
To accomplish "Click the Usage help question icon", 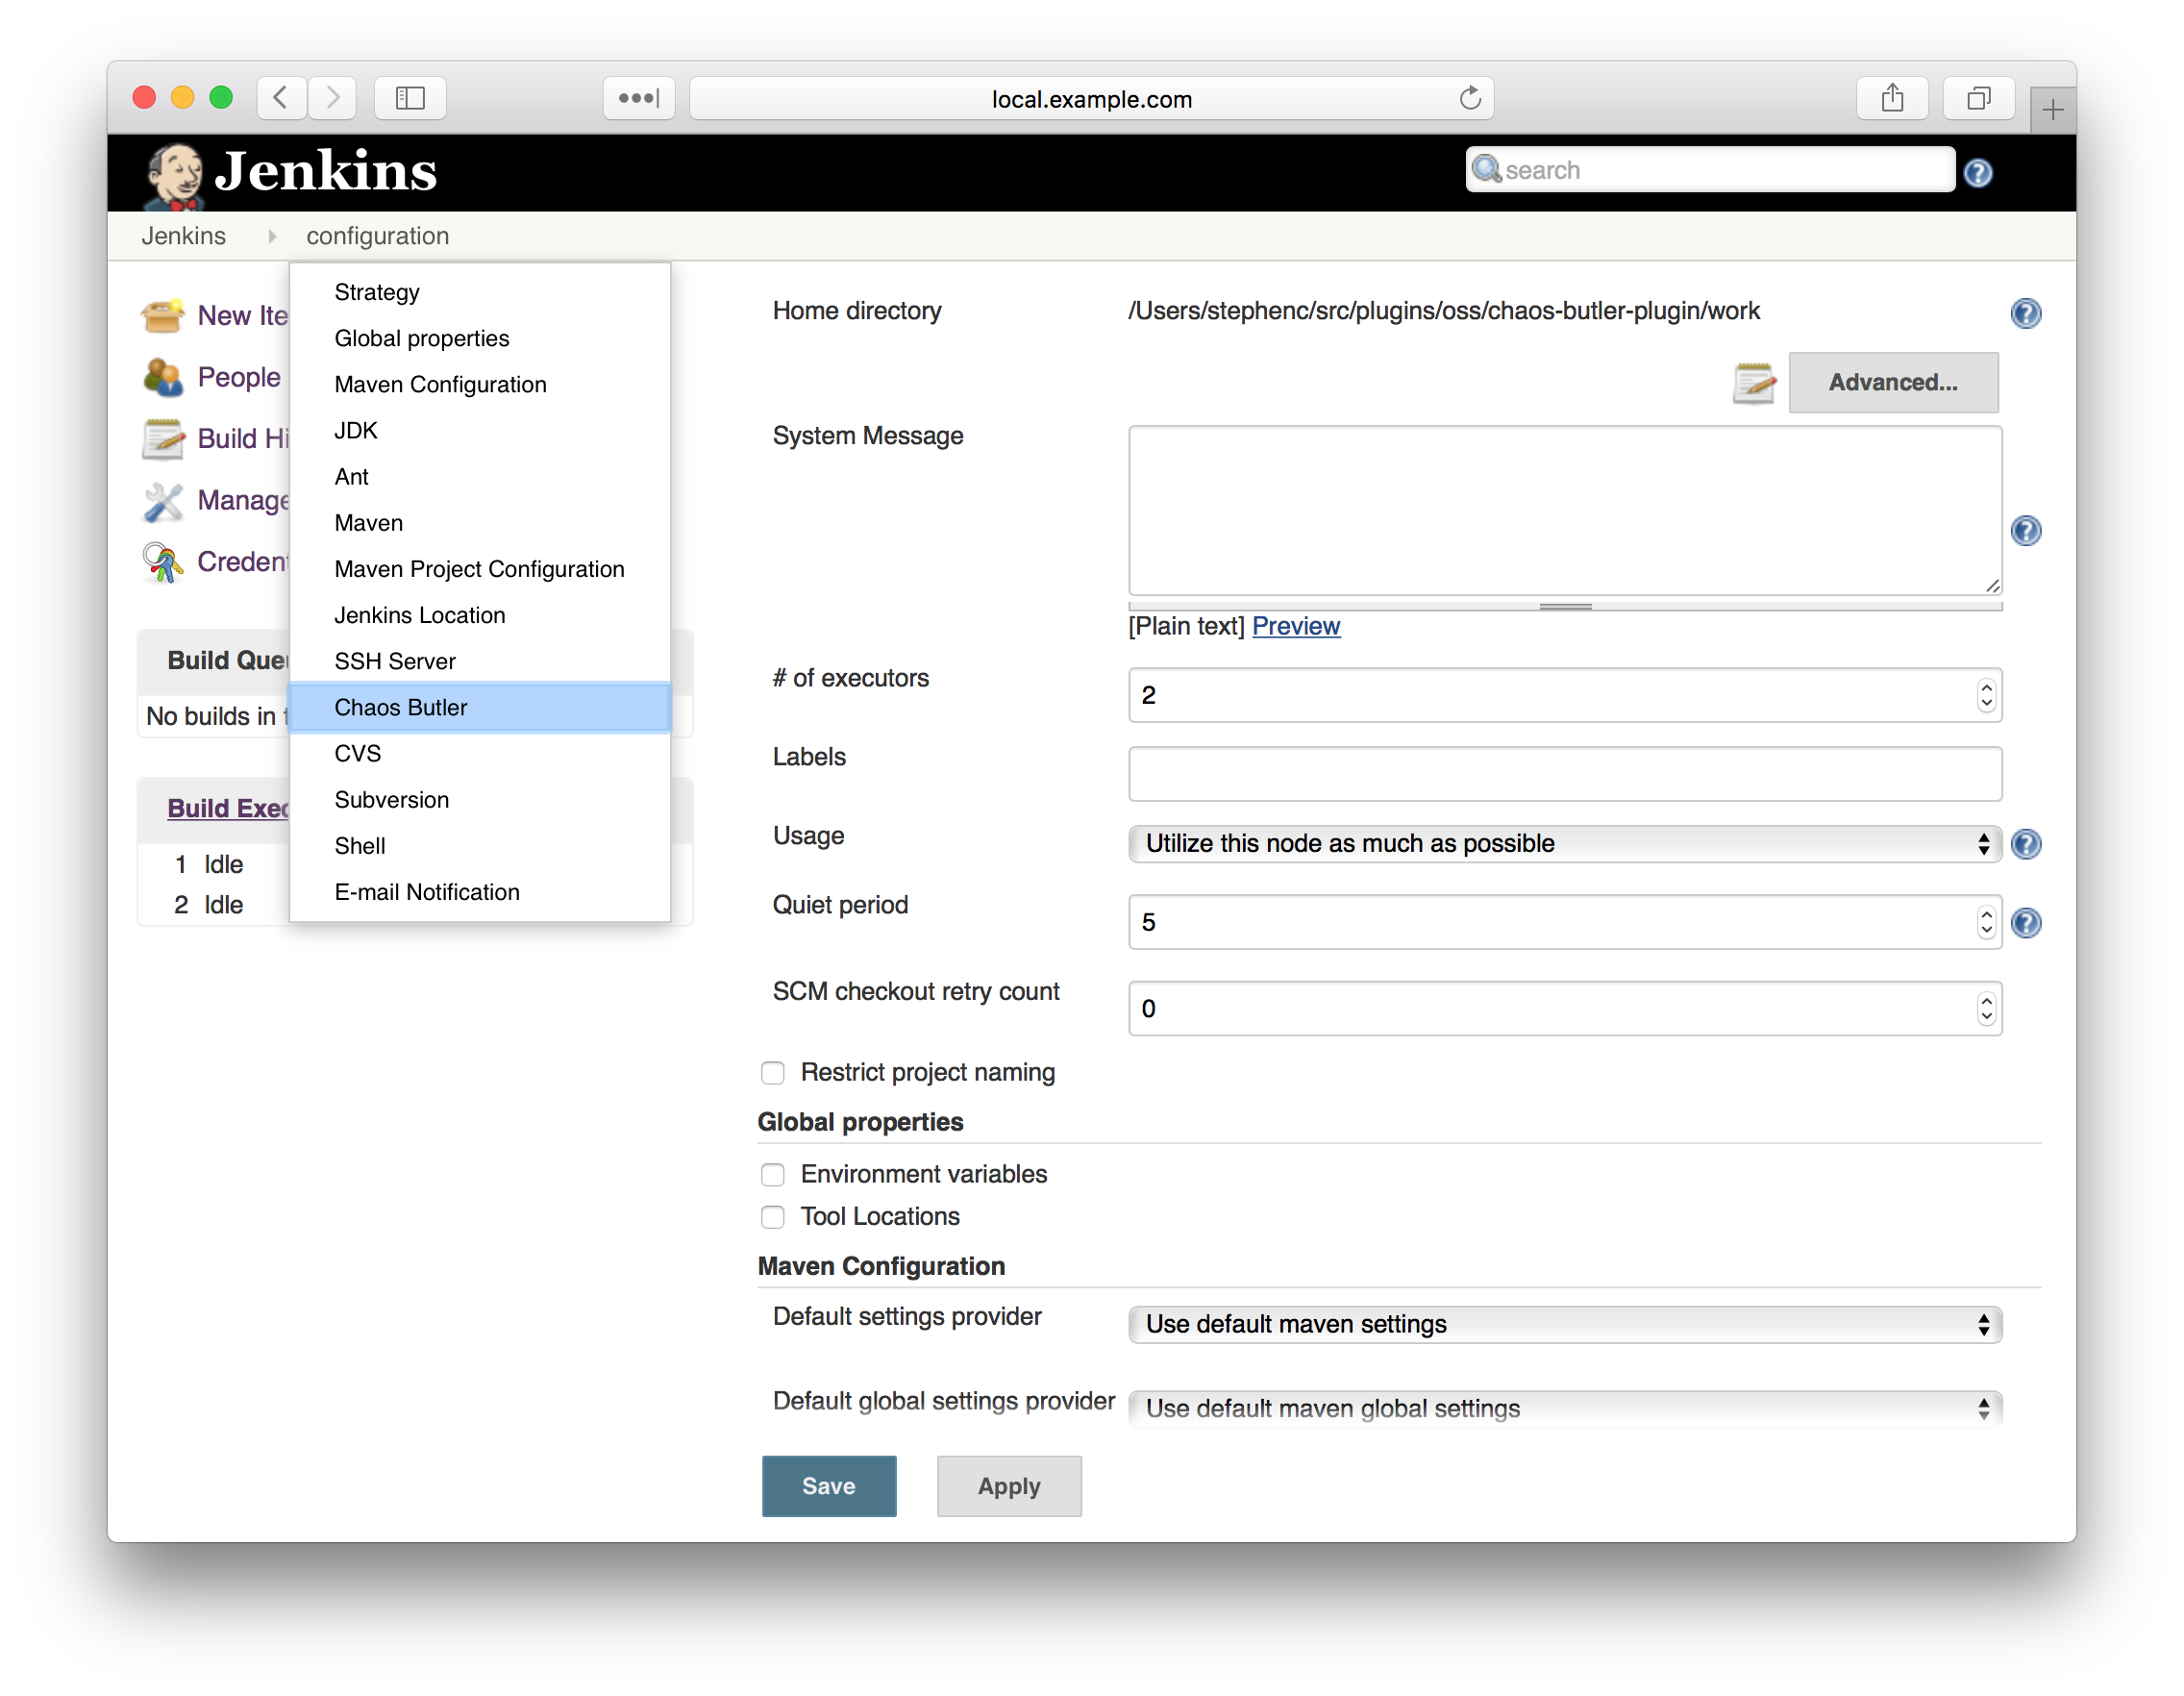I will (x=2025, y=844).
